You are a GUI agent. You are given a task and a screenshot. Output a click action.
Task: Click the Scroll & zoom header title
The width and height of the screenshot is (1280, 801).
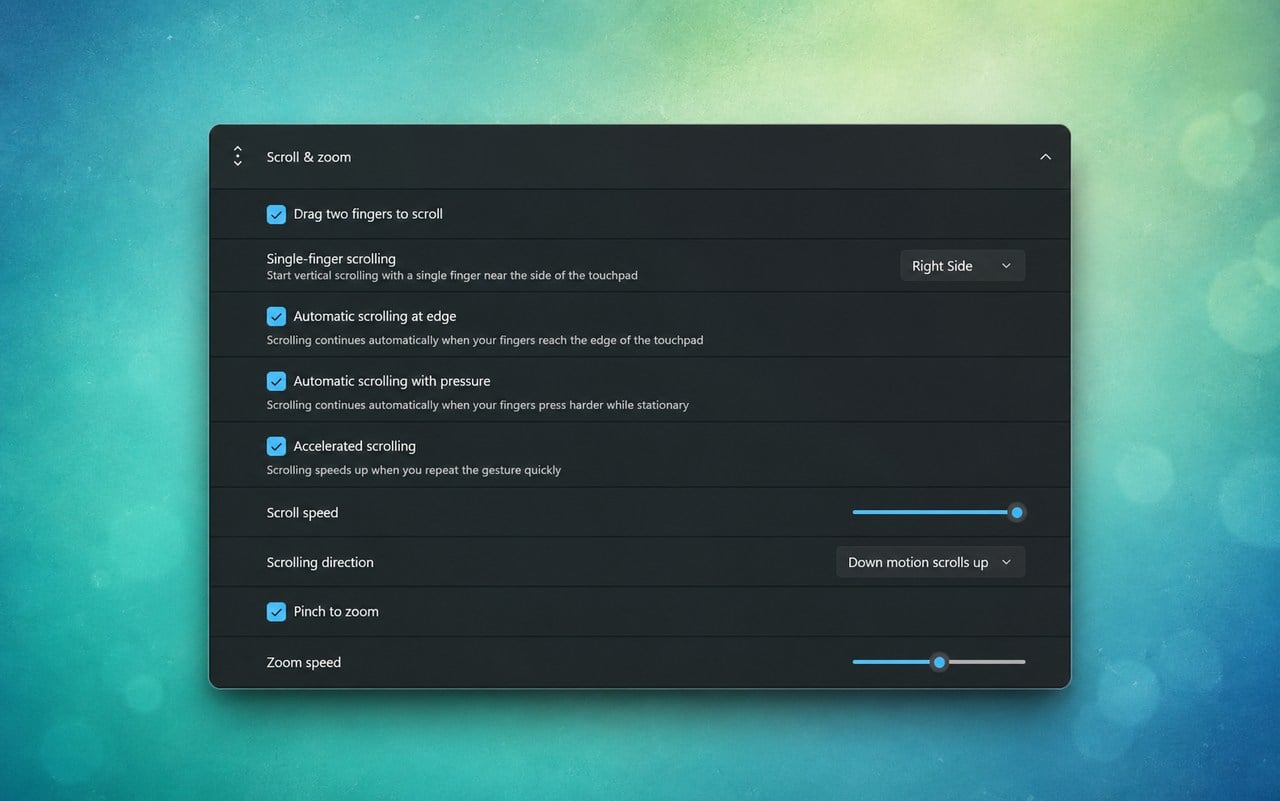click(308, 157)
